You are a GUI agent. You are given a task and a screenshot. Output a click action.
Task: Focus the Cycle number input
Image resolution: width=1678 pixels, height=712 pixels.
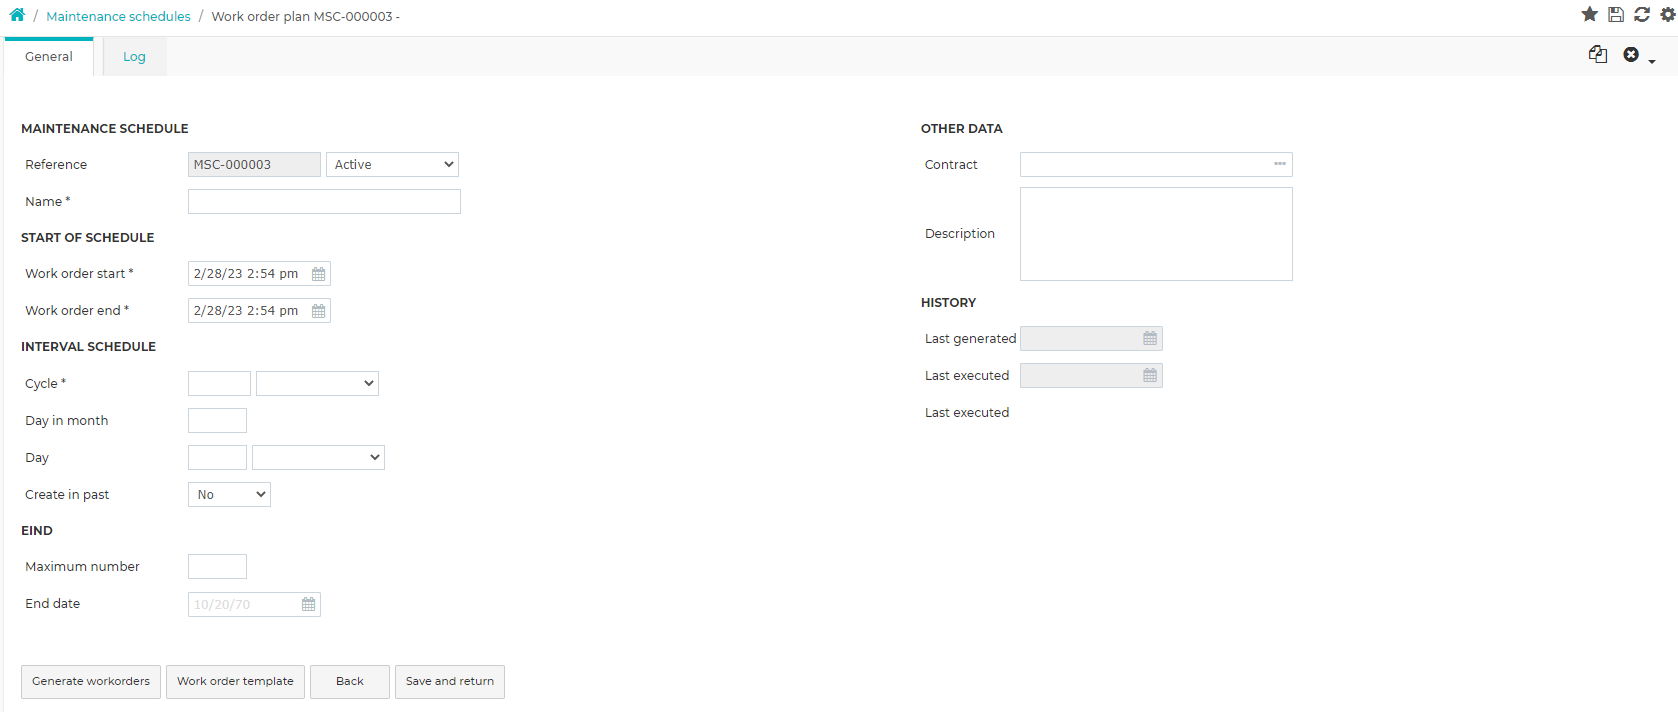tap(219, 383)
